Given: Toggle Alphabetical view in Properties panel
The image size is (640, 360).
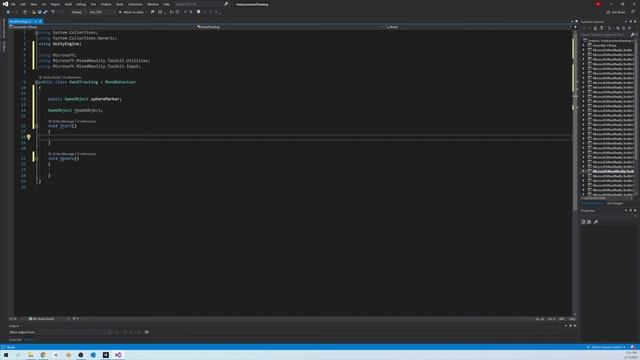Looking at the screenshot, I should coord(589,222).
